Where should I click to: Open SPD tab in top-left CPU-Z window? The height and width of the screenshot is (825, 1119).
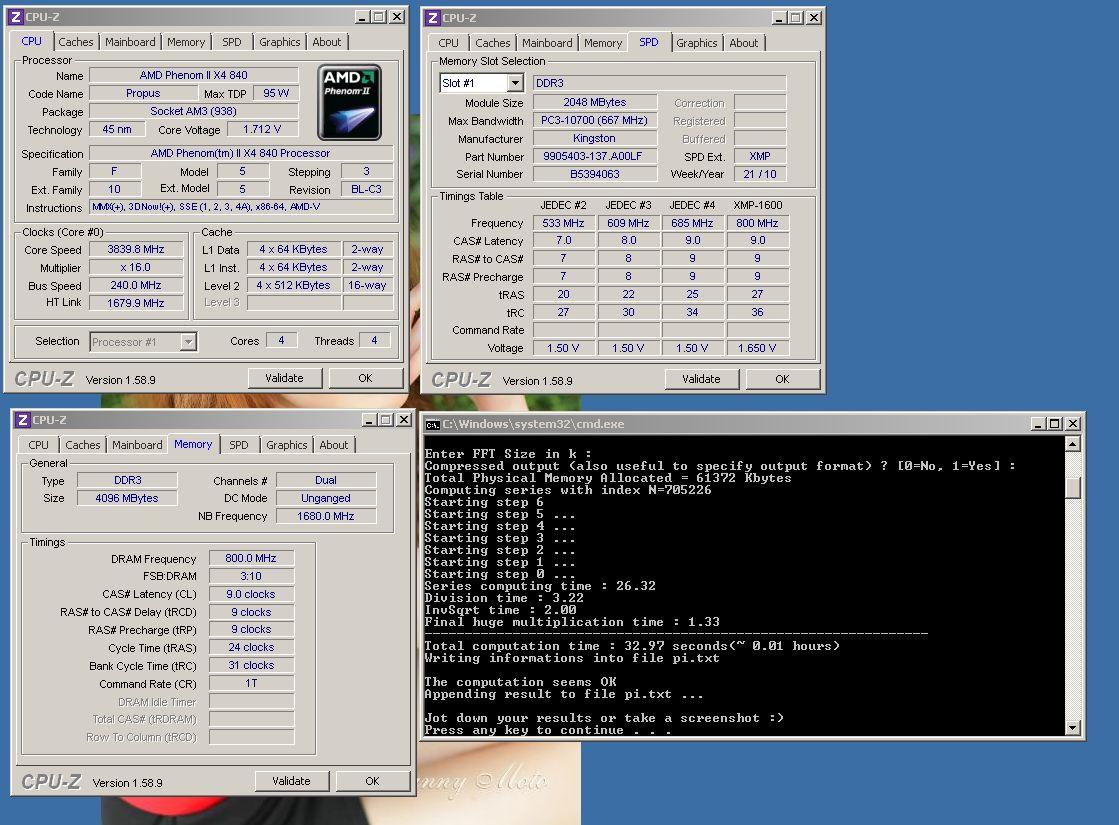coord(232,42)
